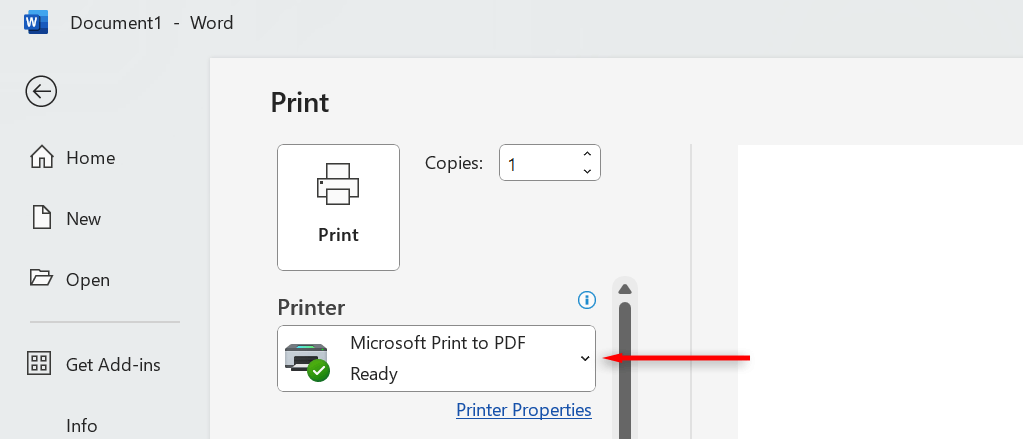Open the Home menu item
This screenshot has width=1023, height=439.
point(90,158)
